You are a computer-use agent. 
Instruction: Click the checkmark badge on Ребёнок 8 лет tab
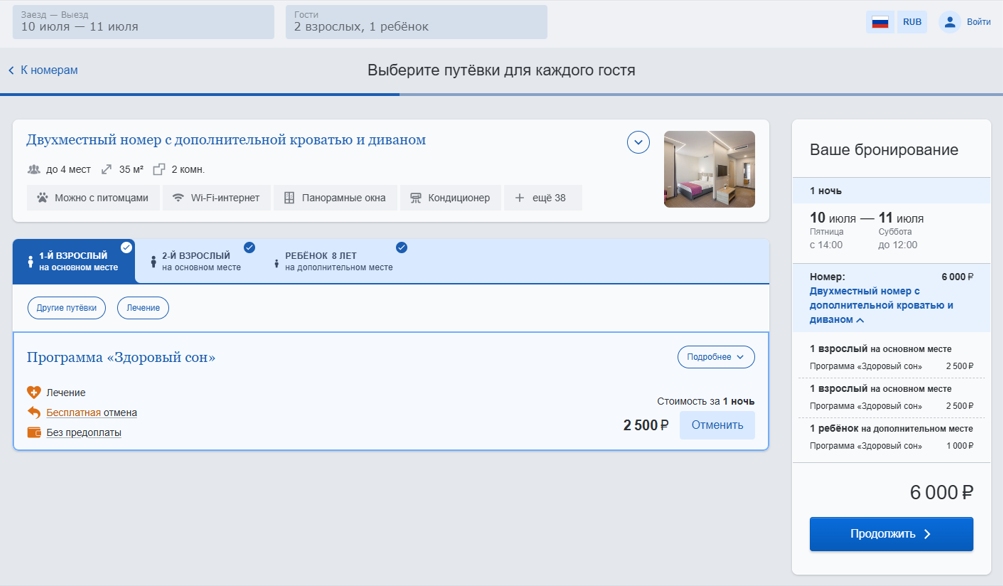(402, 248)
